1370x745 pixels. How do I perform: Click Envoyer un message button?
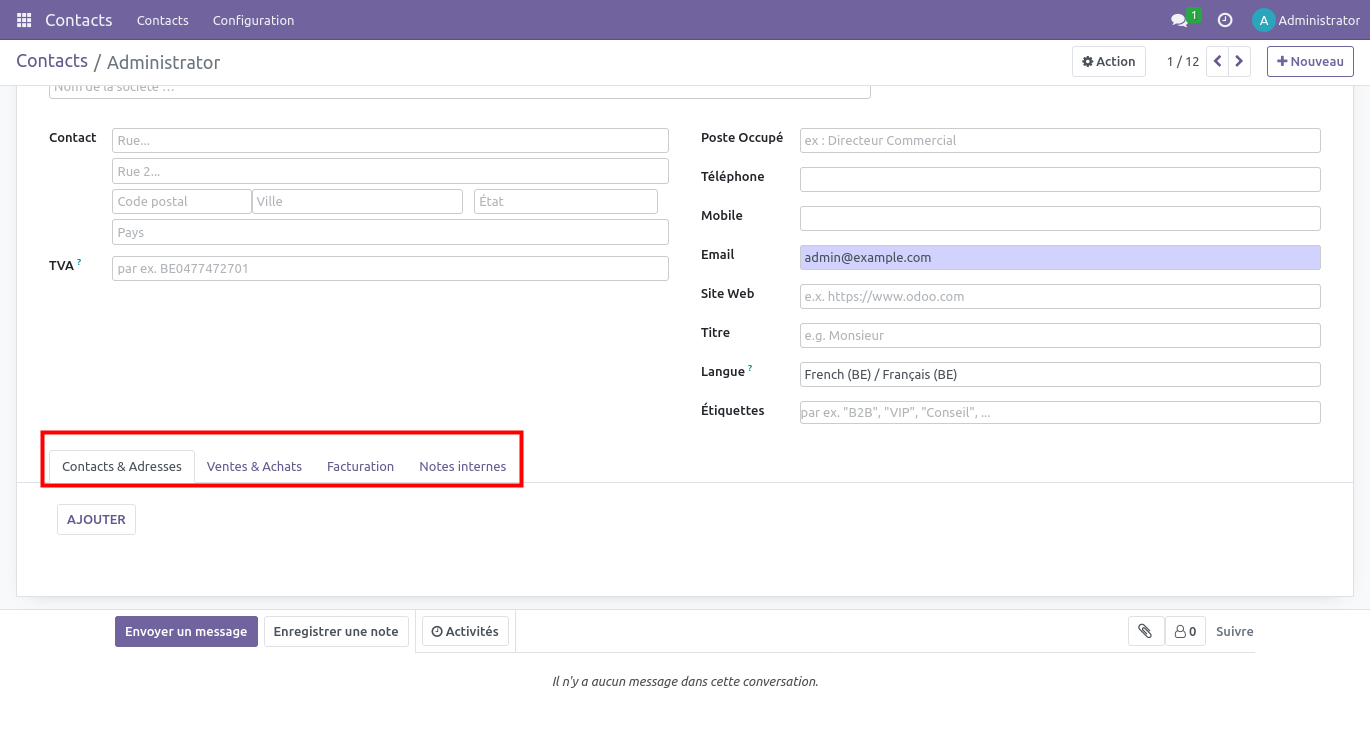[x=186, y=632]
